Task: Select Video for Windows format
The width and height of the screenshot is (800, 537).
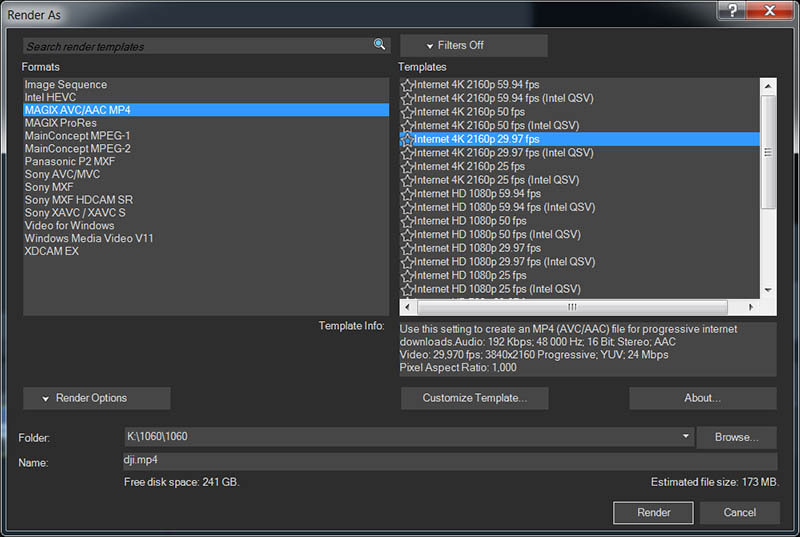Action: point(206,225)
